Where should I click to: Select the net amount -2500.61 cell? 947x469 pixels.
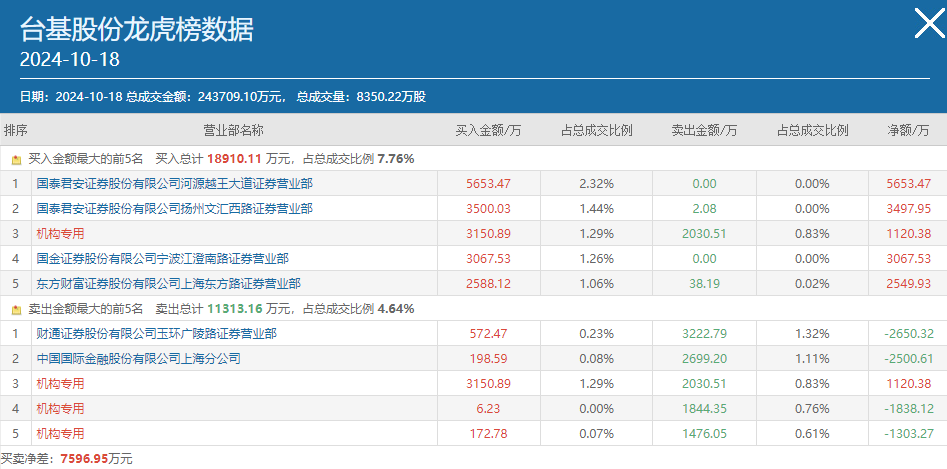pos(908,359)
